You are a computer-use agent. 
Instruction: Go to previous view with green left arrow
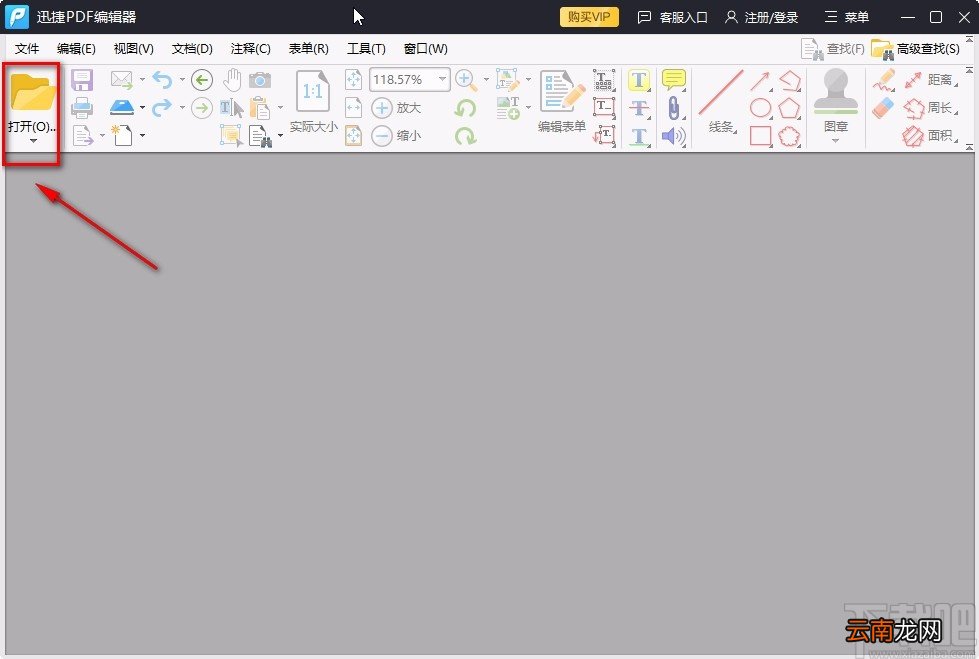pyautogui.click(x=202, y=80)
